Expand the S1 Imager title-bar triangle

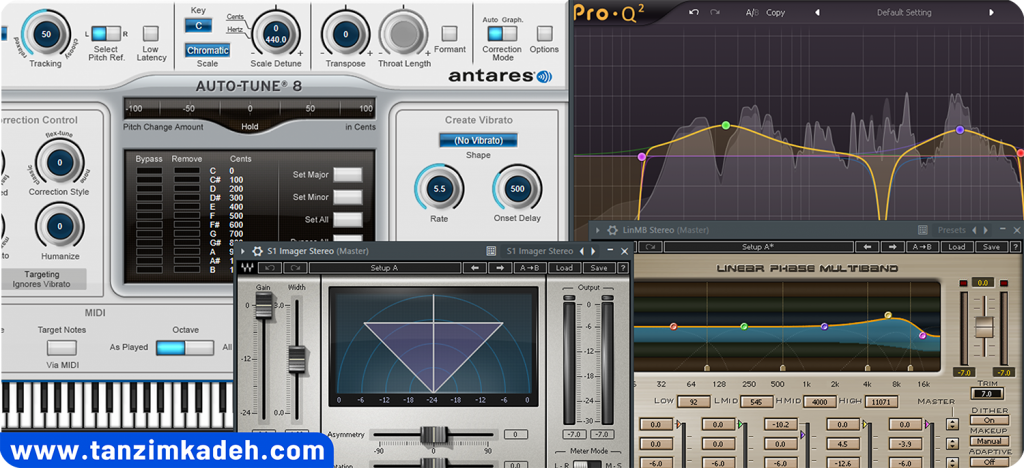coord(244,251)
